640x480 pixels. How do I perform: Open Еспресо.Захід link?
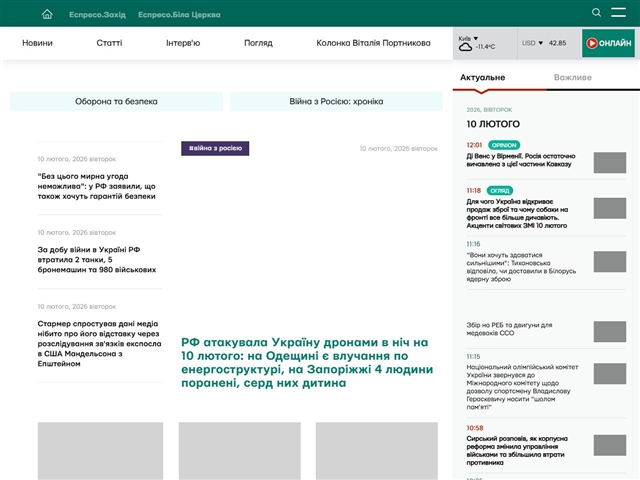point(97,14)
